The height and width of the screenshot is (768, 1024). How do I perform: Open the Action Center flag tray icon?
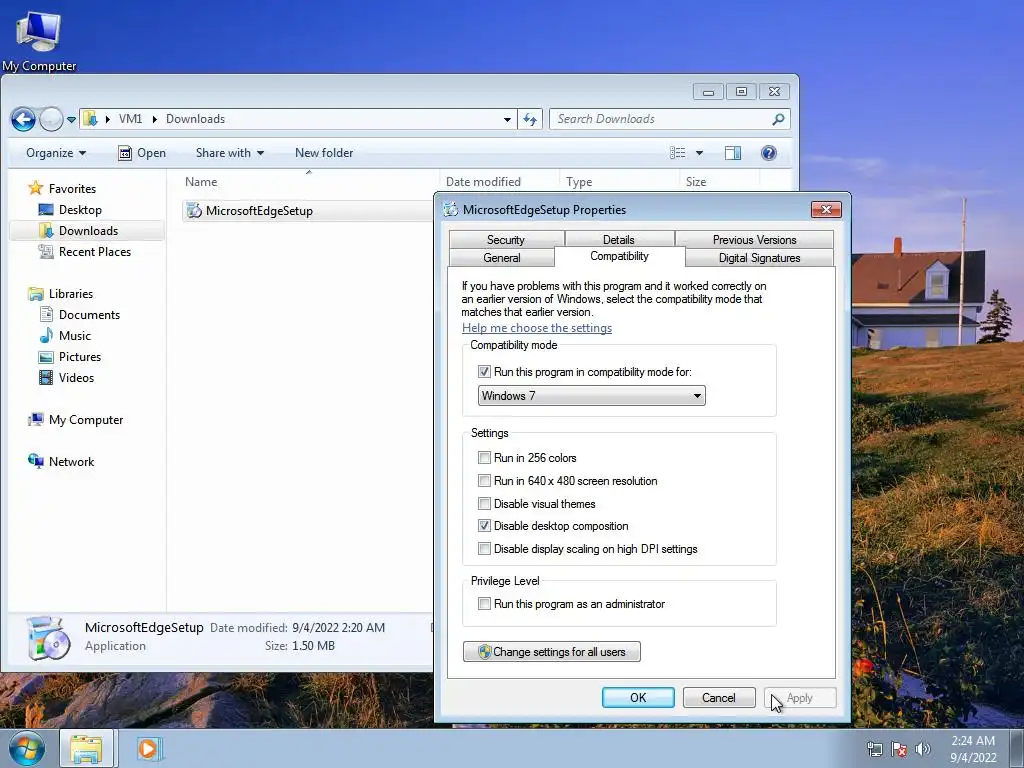899,749
